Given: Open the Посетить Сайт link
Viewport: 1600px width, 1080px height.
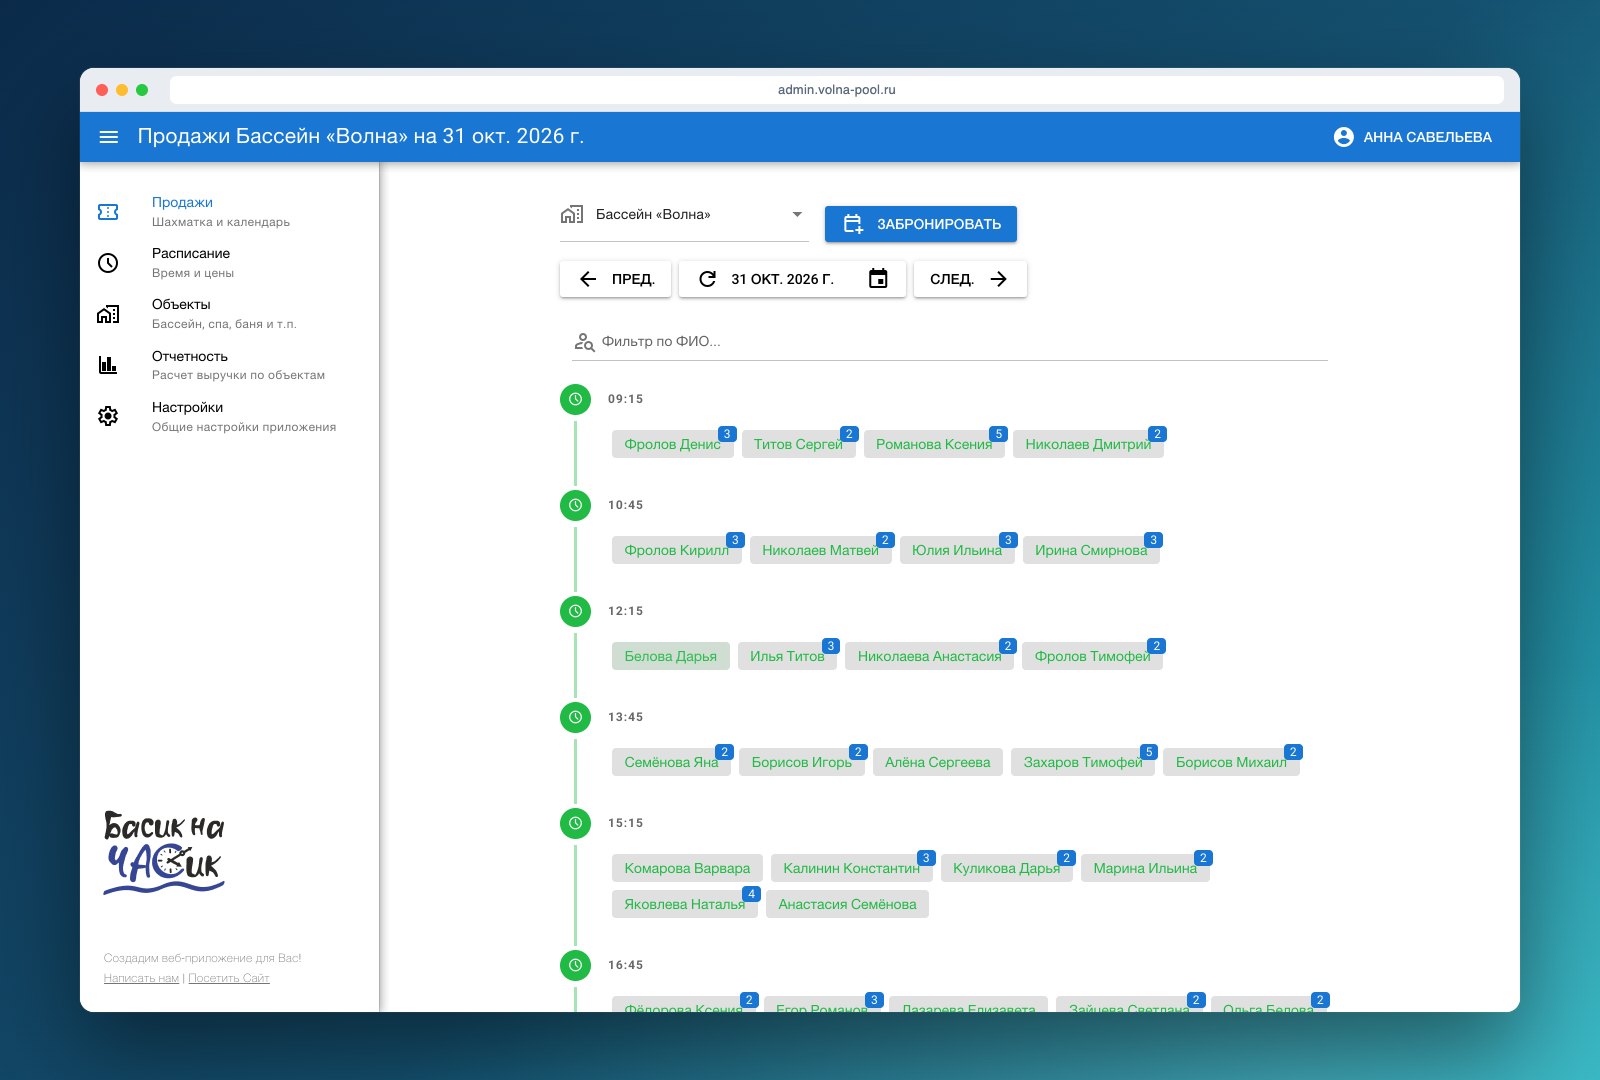Looking at the screenshot, I should [x=229, y=978].
